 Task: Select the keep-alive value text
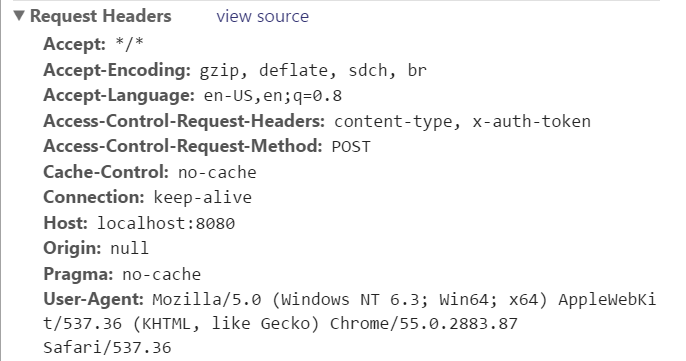pyautogui.click(x=203, y=198)
